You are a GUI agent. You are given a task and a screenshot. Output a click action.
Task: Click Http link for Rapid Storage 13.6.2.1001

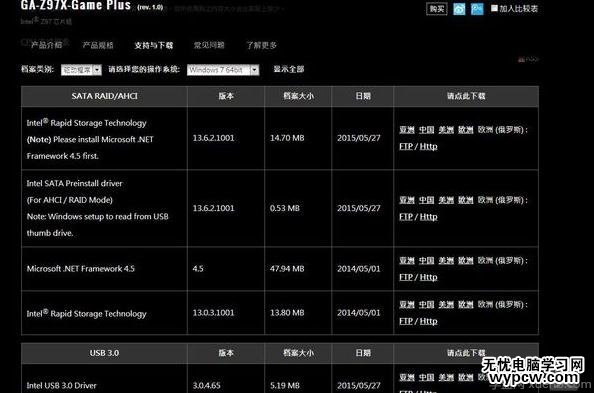coord(428,146)
